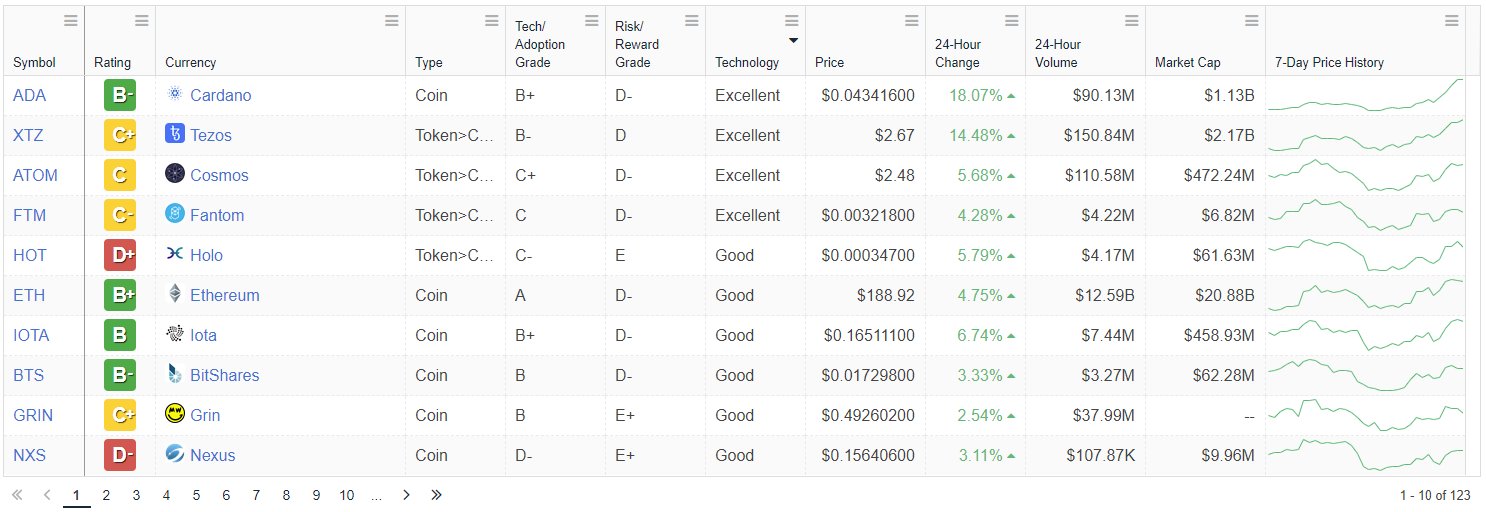Sort by the Symbol column header

point(34,62)
